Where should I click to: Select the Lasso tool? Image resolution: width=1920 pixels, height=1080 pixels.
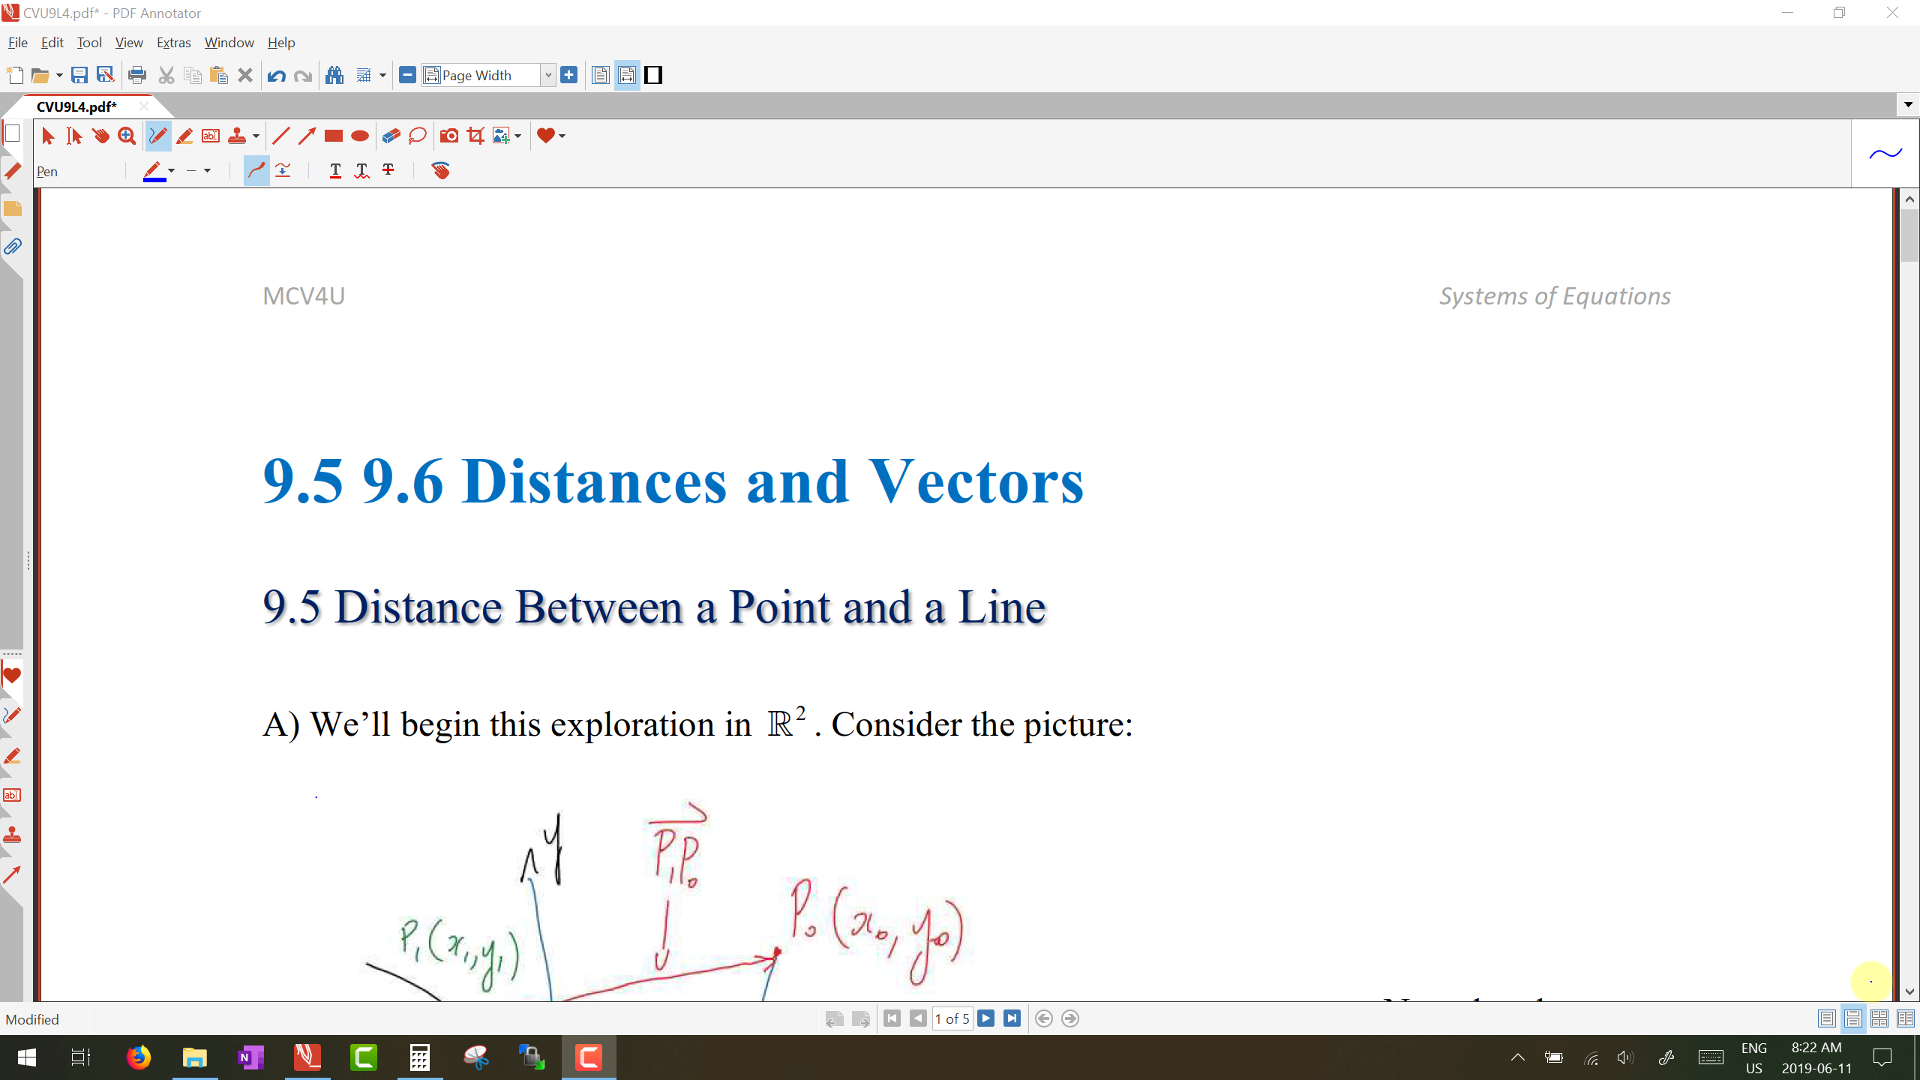[418, 136]
